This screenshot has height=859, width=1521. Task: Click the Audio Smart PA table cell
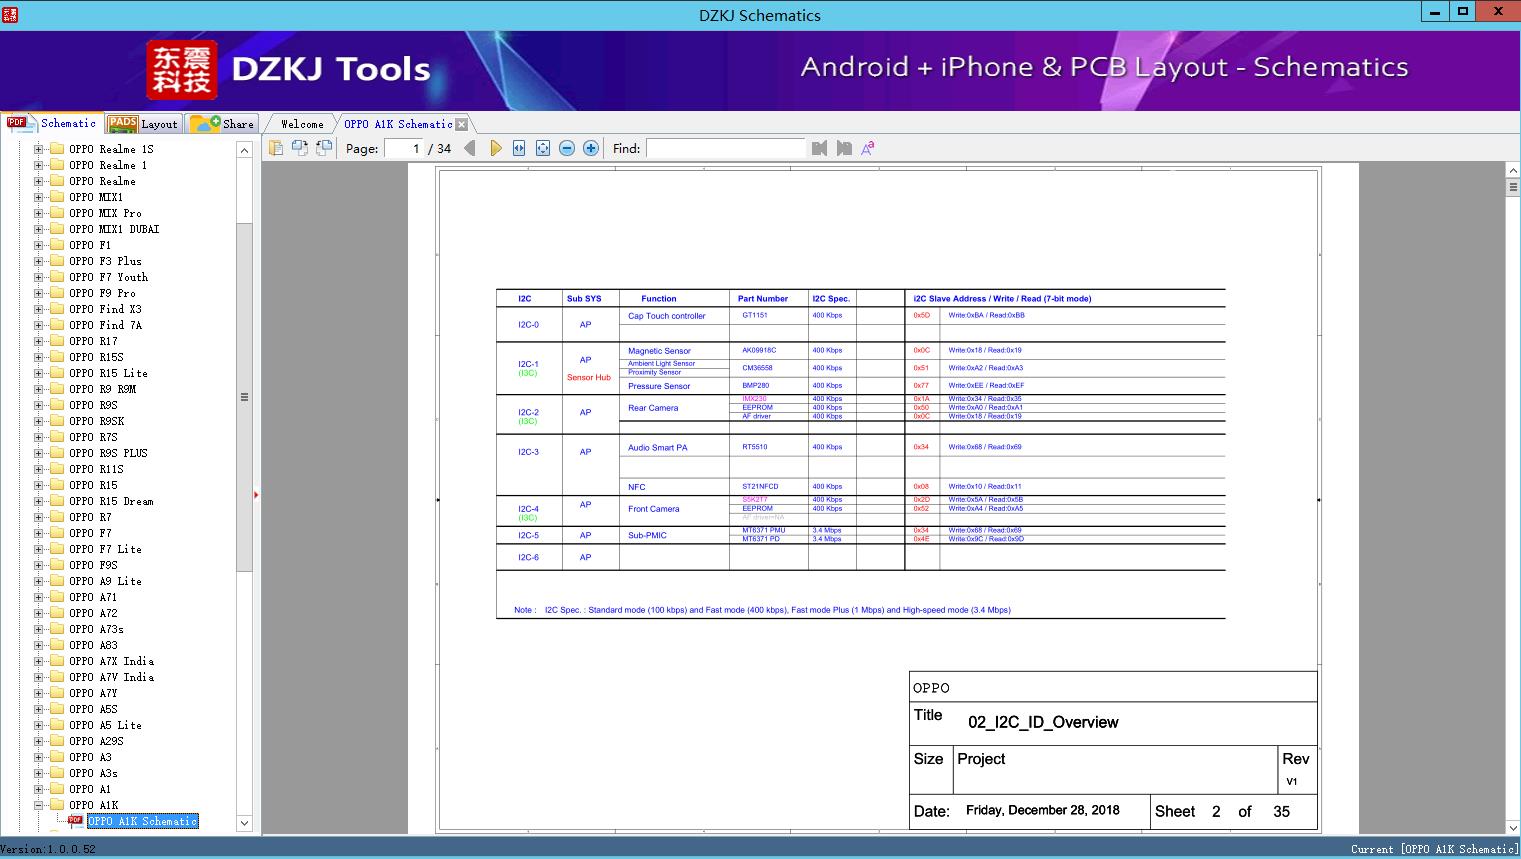click(x=657, y=448)
